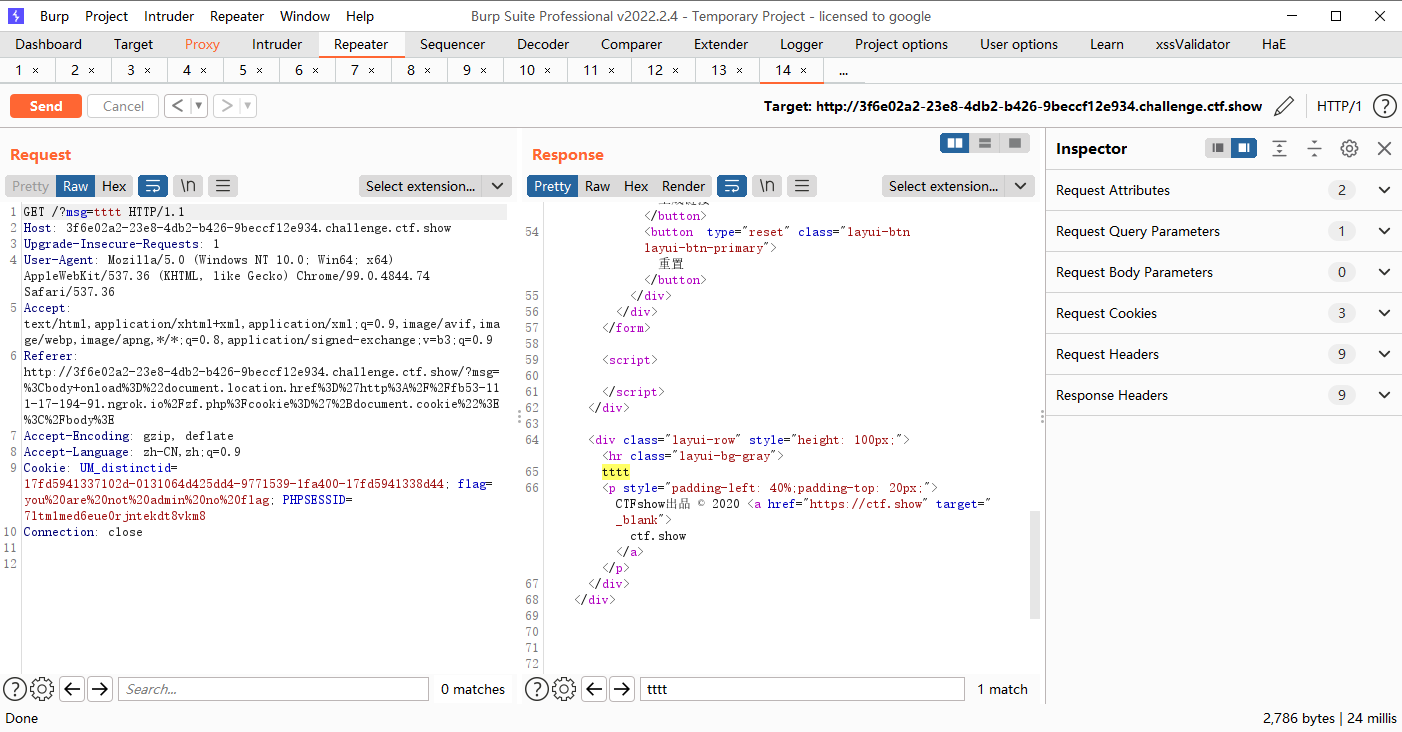Go back in request history

pyautogui.click(x=177, y=106)
